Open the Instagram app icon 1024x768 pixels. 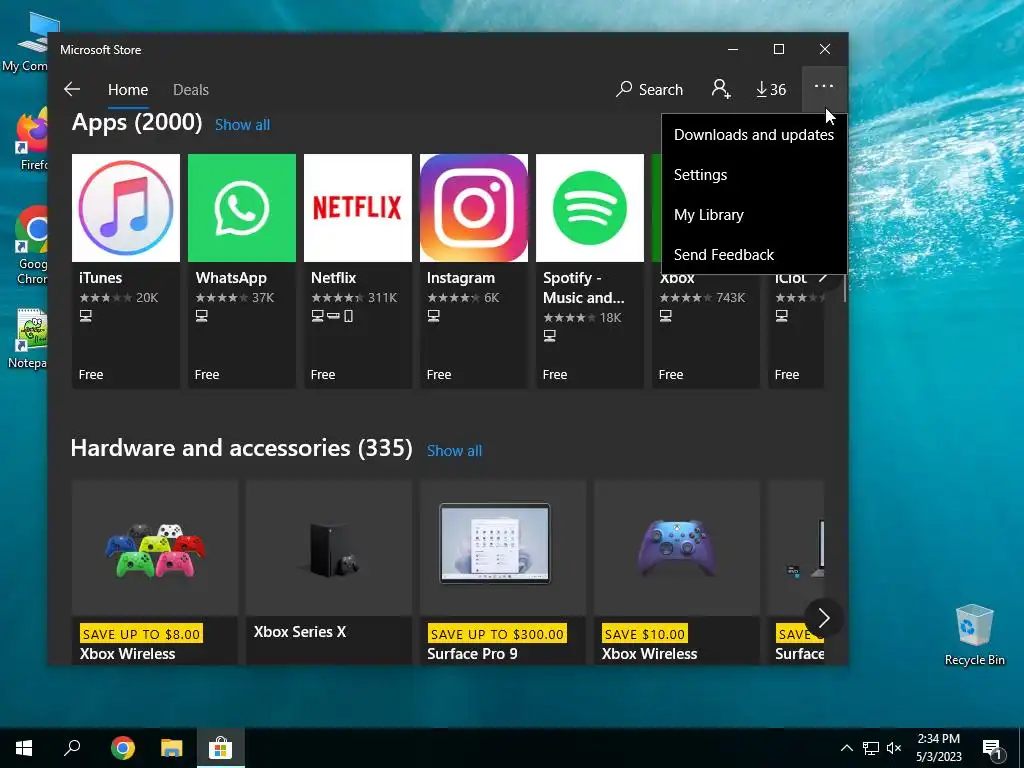click(x=473, y=208)
